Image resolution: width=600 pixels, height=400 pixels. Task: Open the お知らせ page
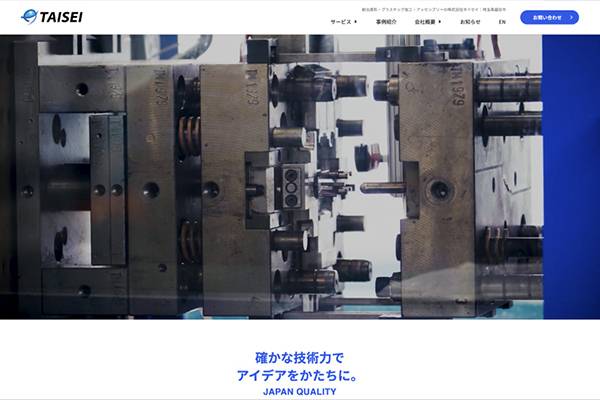470,22
